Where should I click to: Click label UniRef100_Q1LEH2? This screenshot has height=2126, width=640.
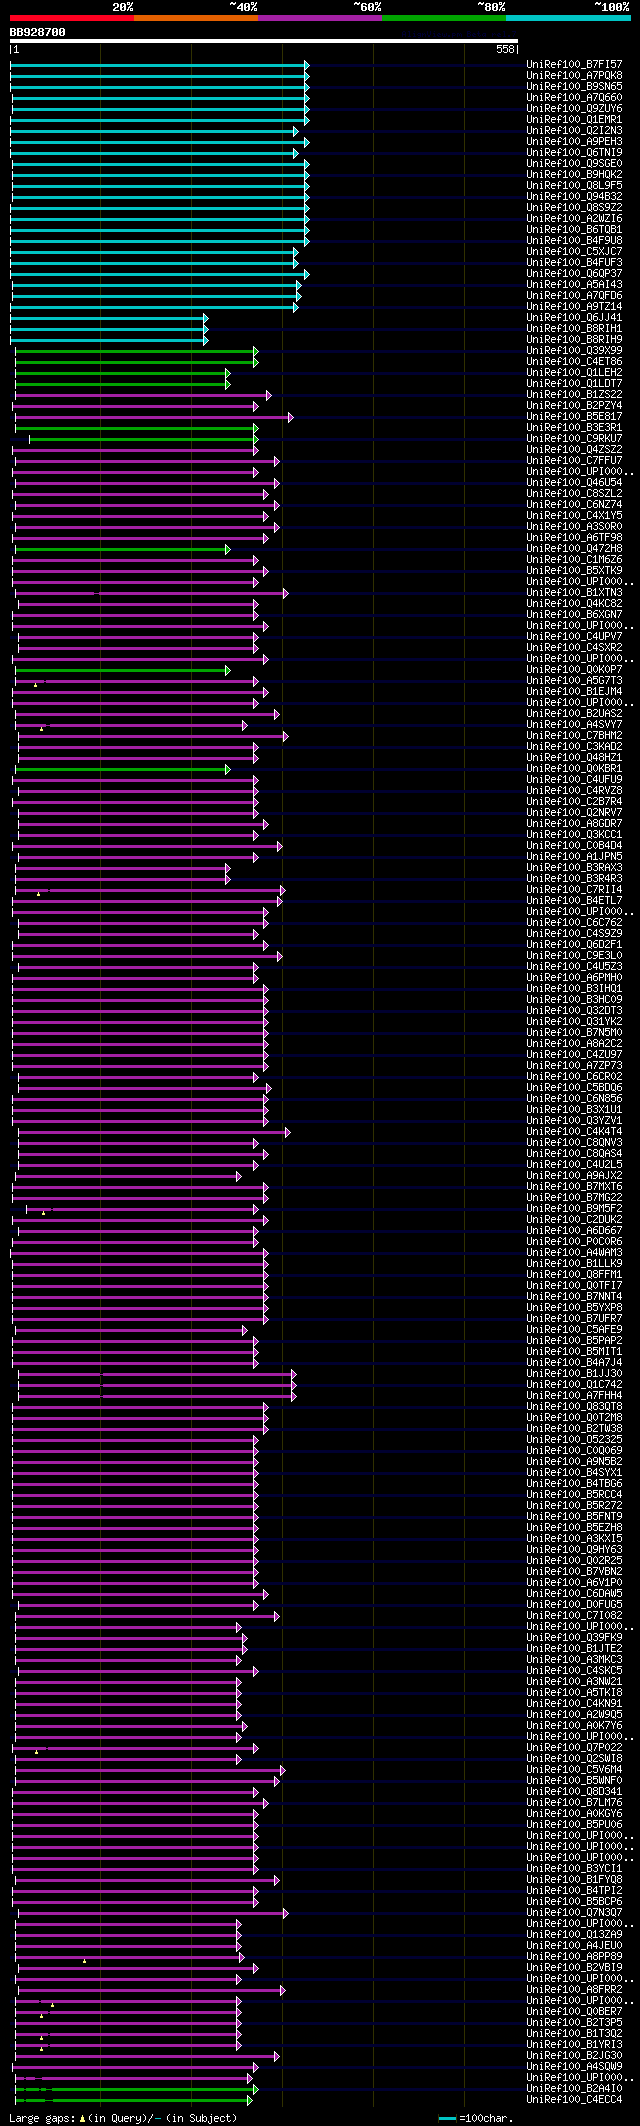(x=574, y=372)
